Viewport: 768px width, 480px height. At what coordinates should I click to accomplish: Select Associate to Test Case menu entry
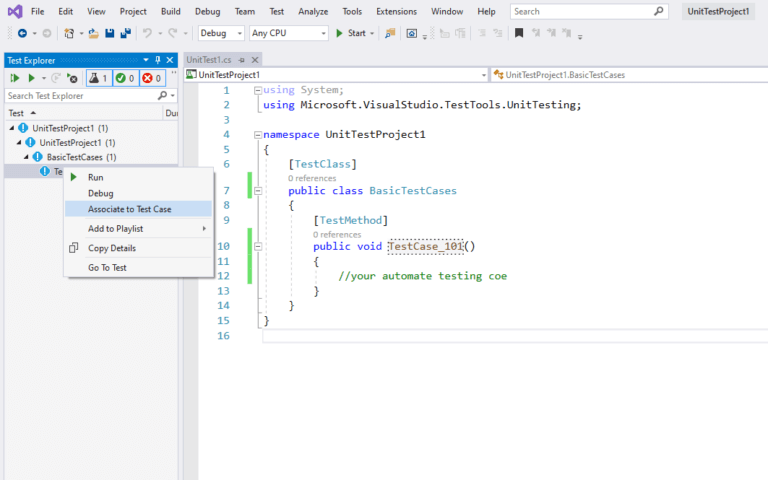pyautogui.click(x=138, y=209)
